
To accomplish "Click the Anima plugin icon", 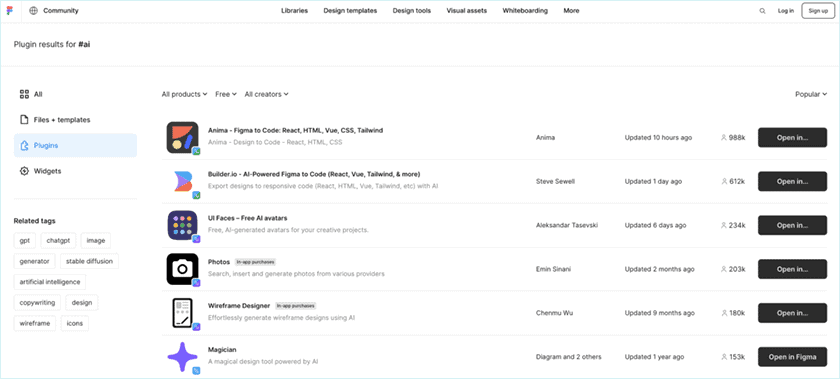I will coord(183,137).
